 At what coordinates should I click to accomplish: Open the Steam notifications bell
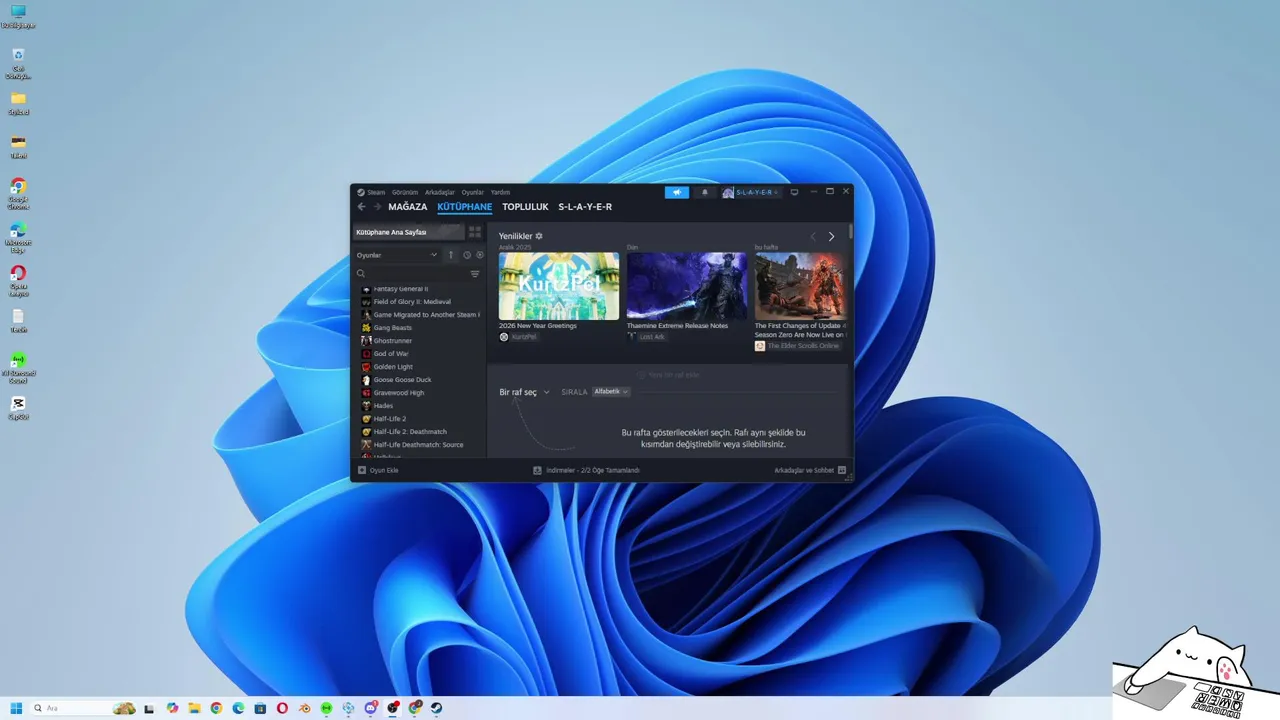click(704, 192)
